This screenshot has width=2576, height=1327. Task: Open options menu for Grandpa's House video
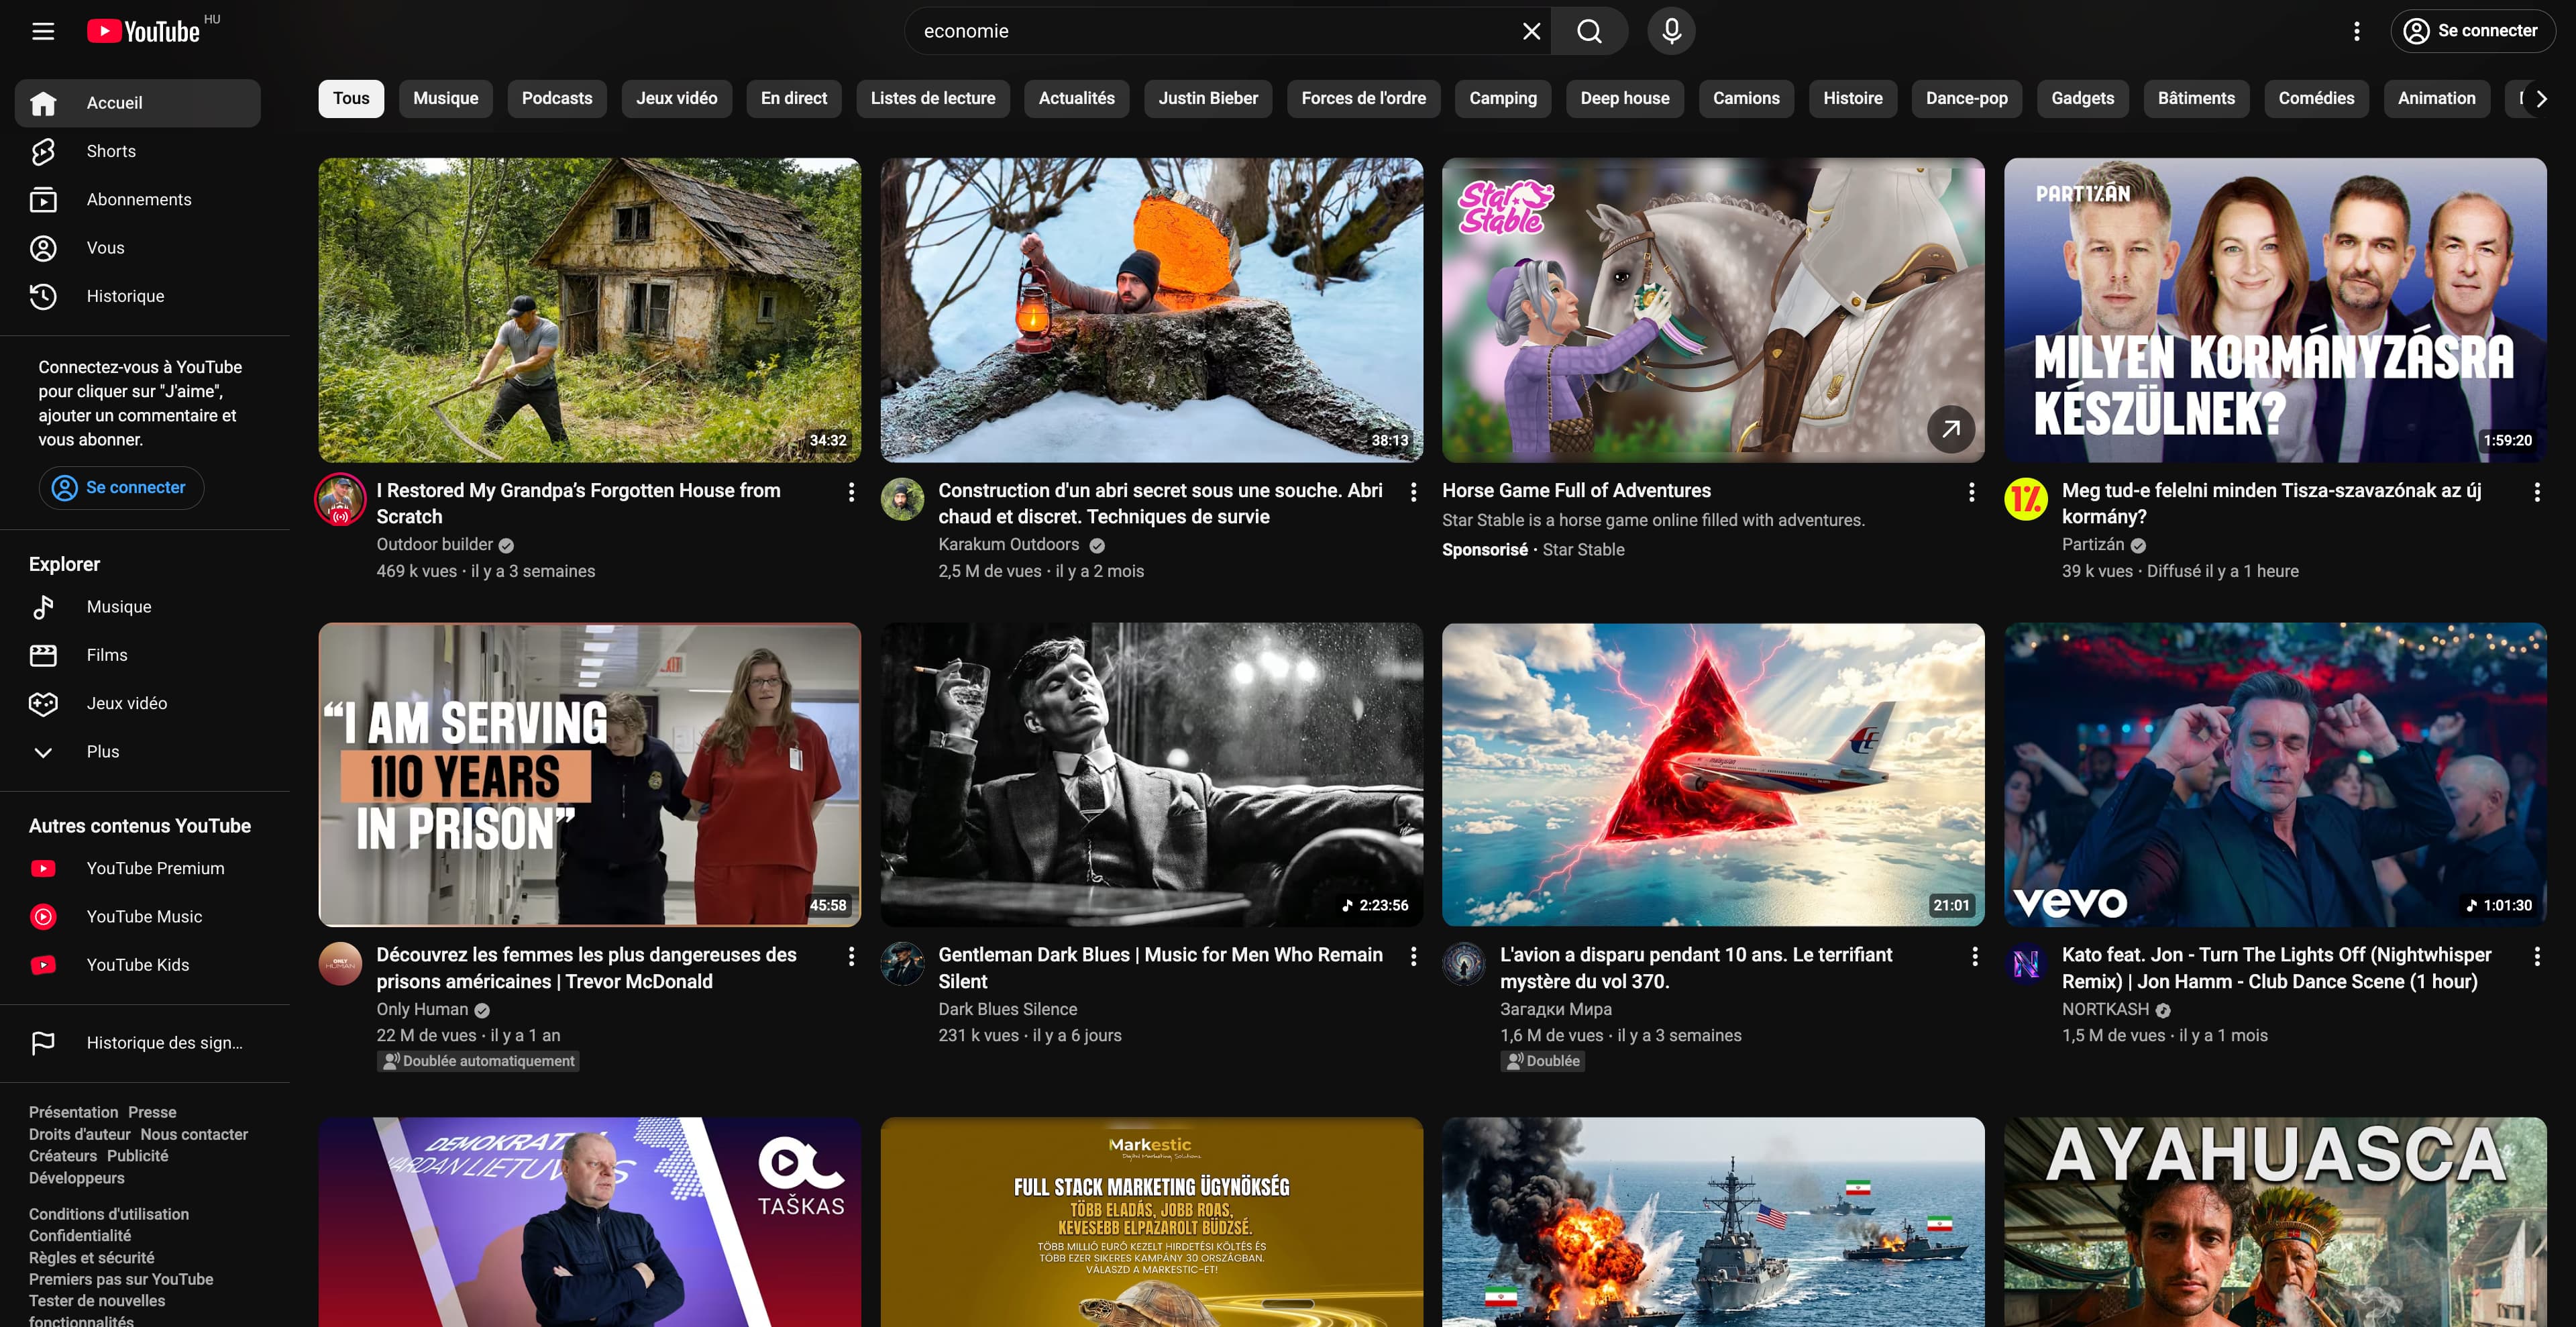851,491
